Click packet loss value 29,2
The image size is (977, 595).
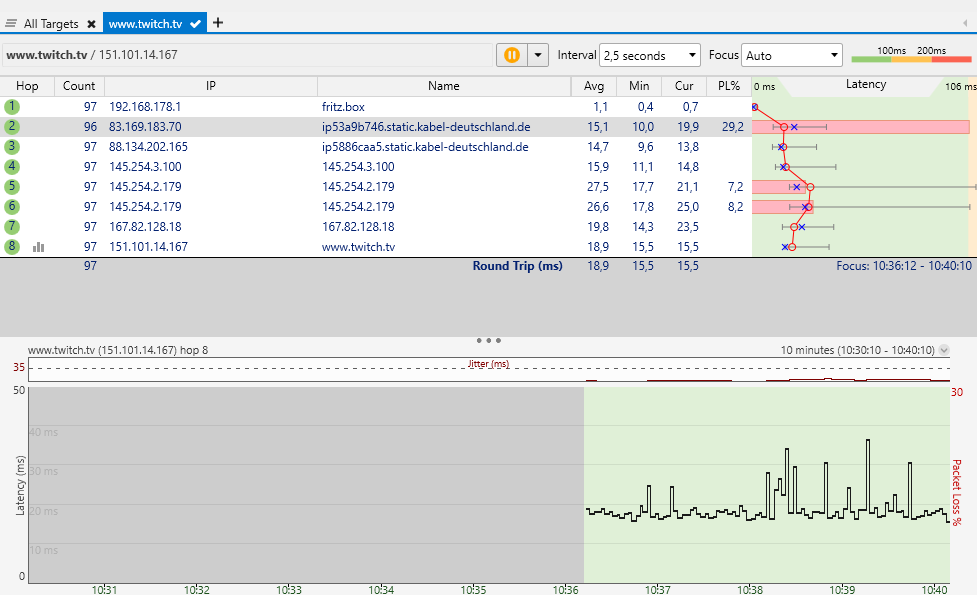[x=733, y=126]
